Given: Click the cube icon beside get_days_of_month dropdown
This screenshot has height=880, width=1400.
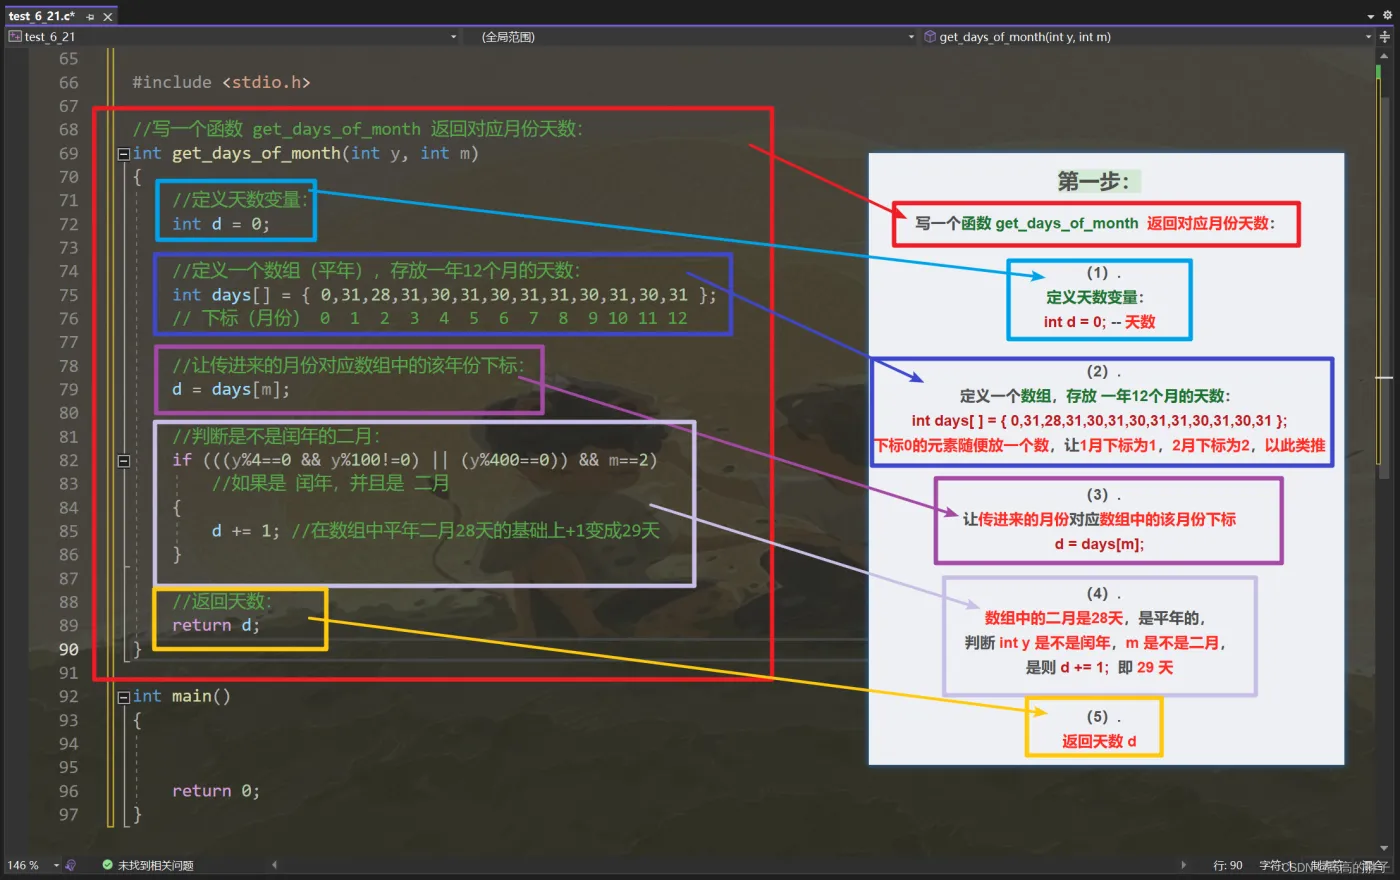Looking at the screenshot, I should 930,37.
